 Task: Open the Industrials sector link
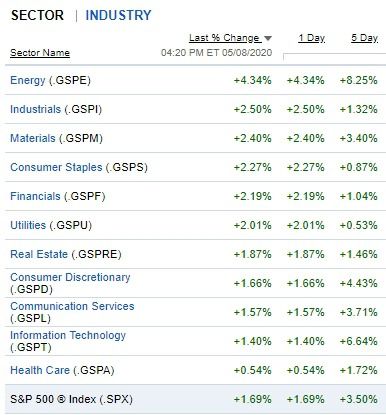coord(36,109)
